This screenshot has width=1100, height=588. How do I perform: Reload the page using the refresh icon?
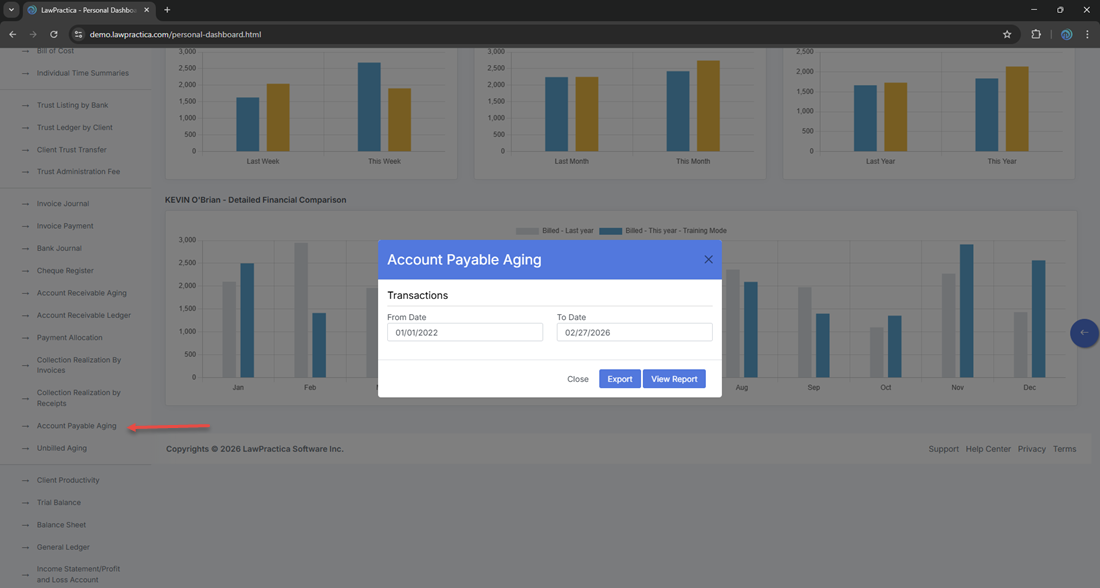54,34
